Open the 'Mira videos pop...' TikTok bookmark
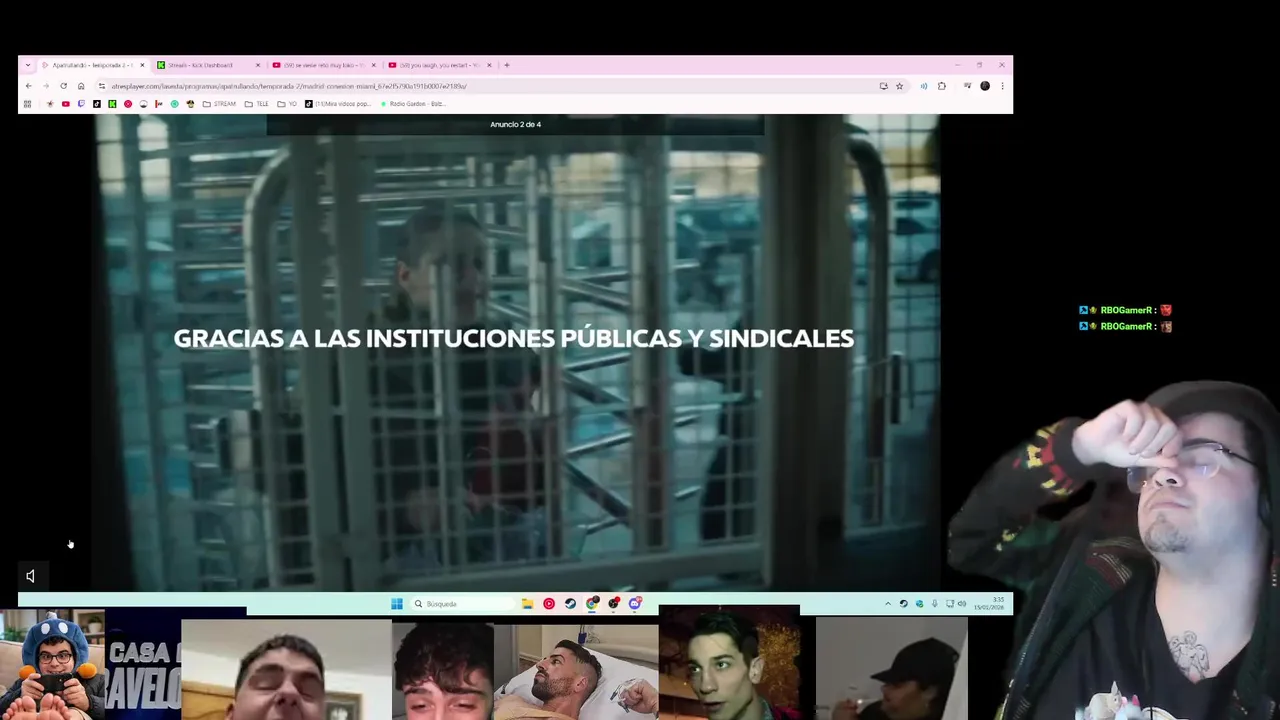 [x=338, y=104]
